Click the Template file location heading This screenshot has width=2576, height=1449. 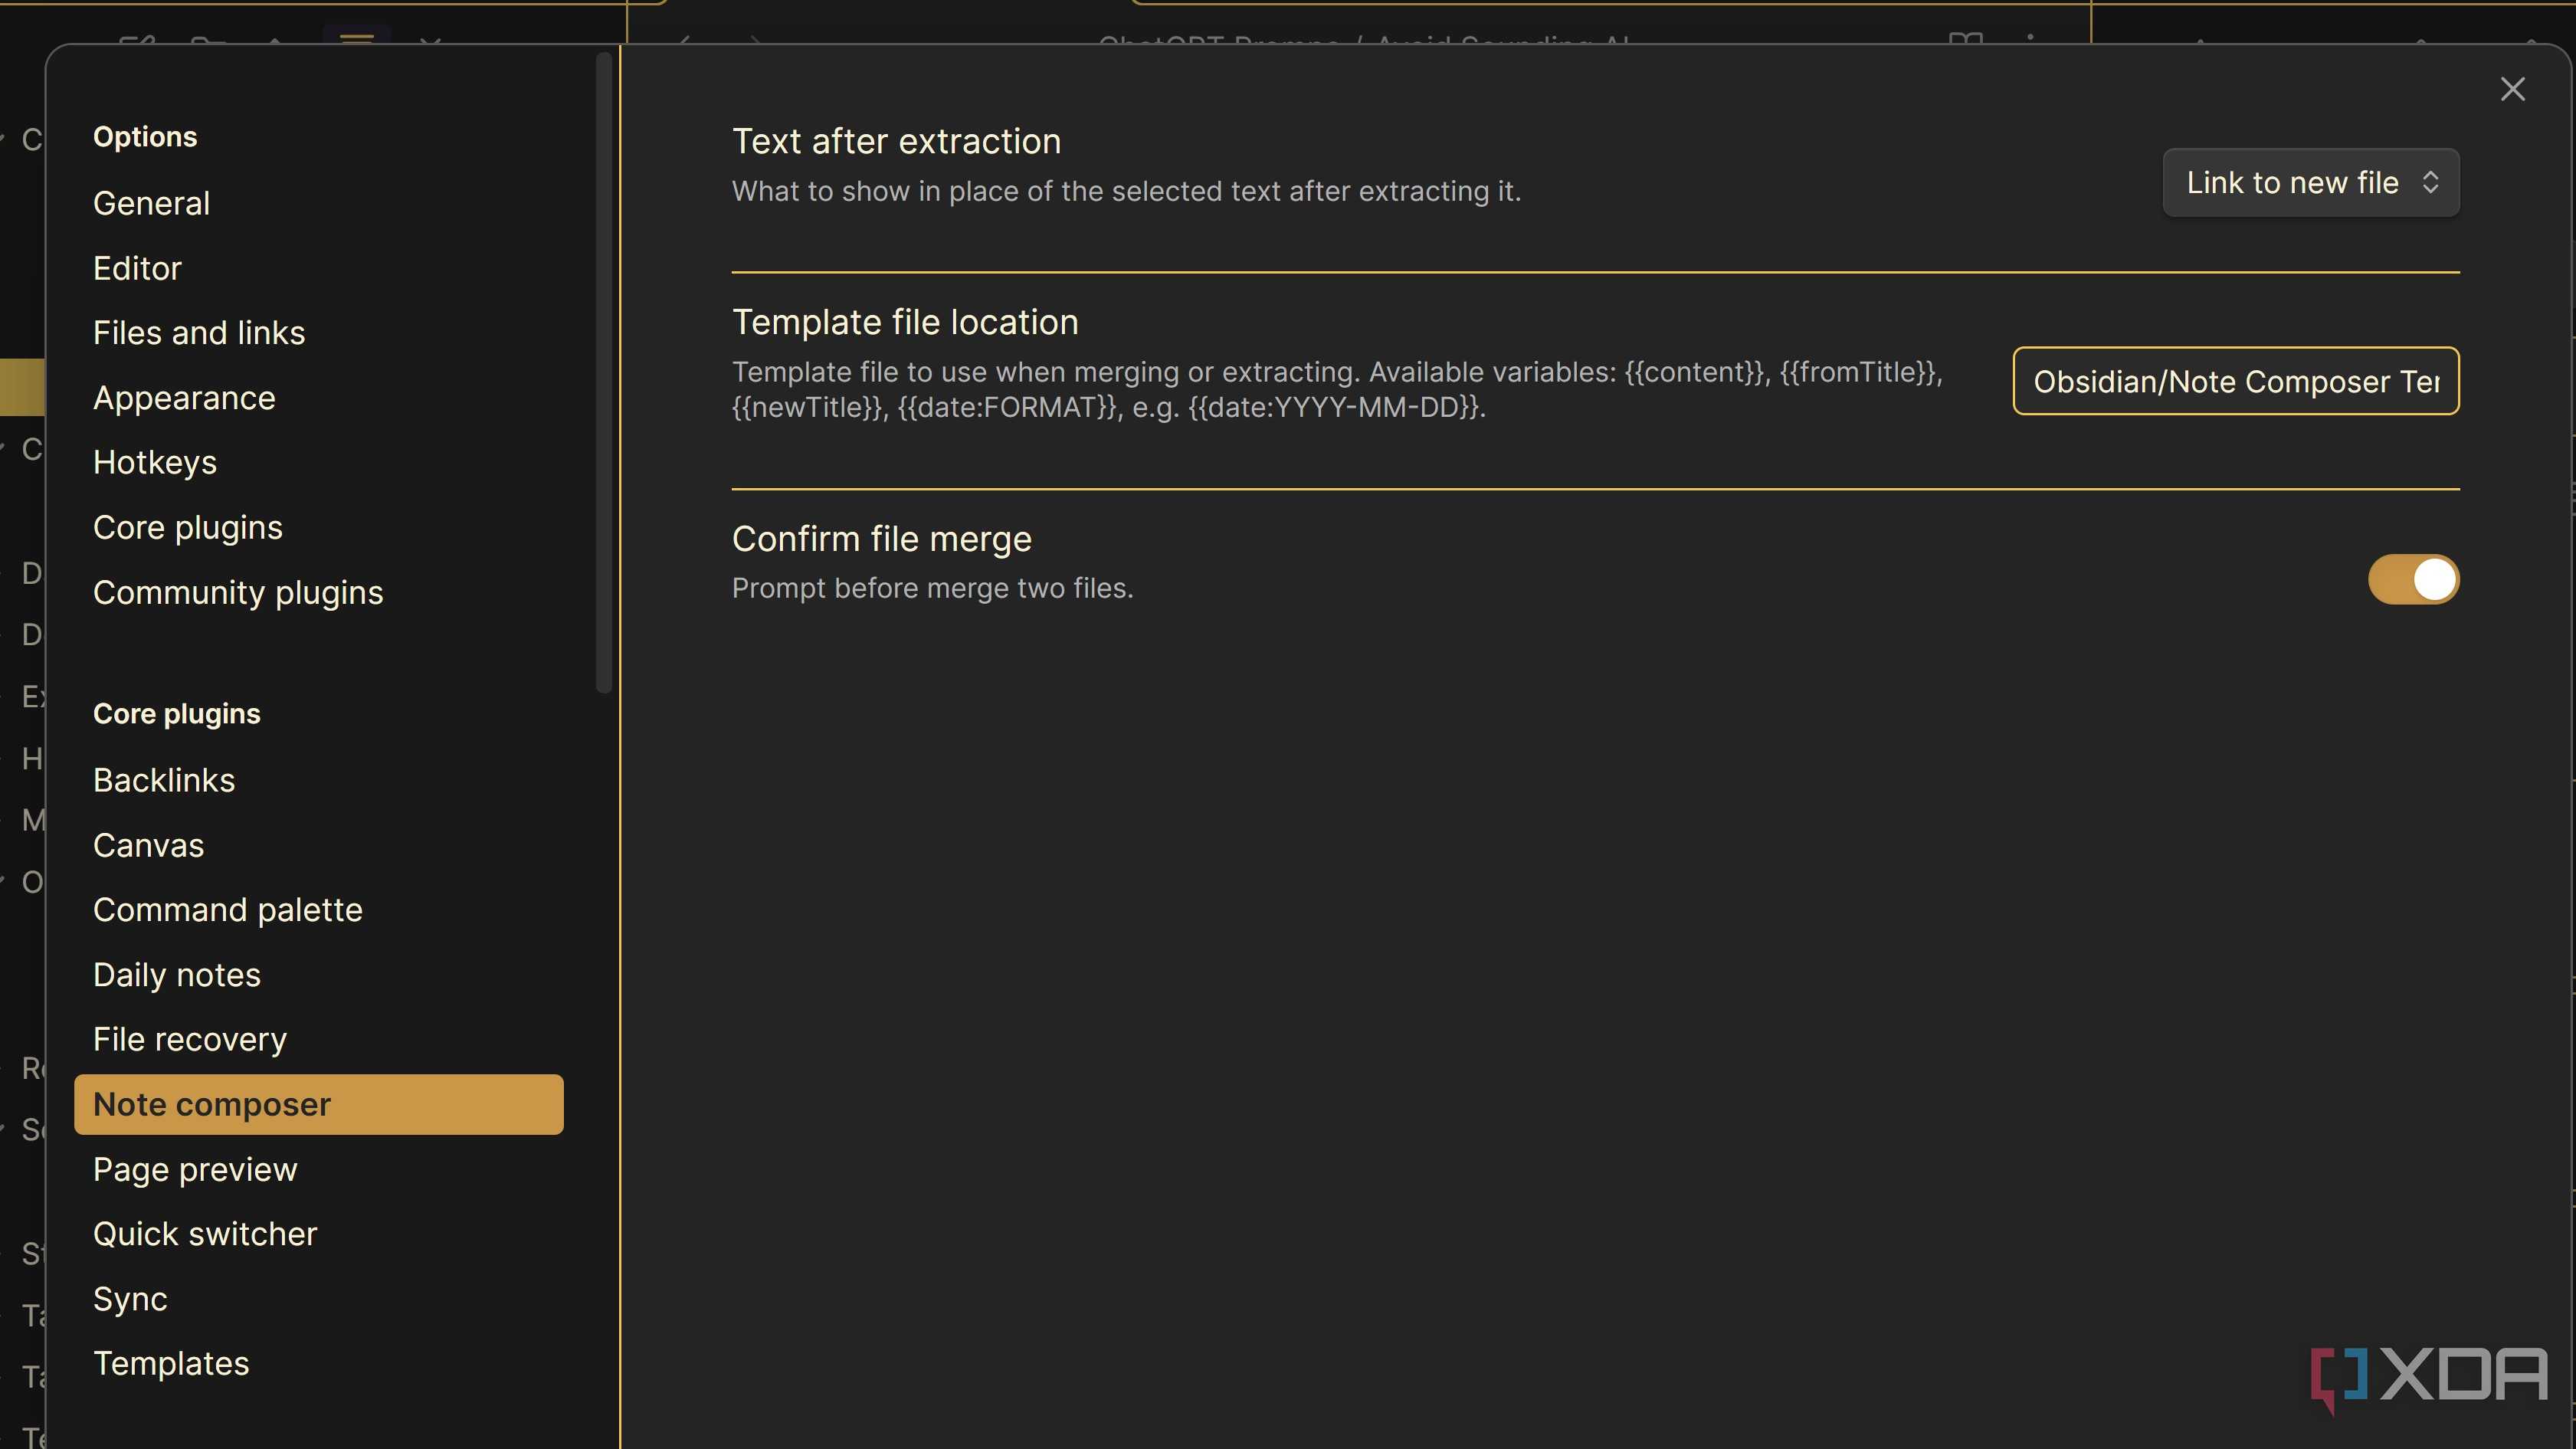tap(905, 322)
